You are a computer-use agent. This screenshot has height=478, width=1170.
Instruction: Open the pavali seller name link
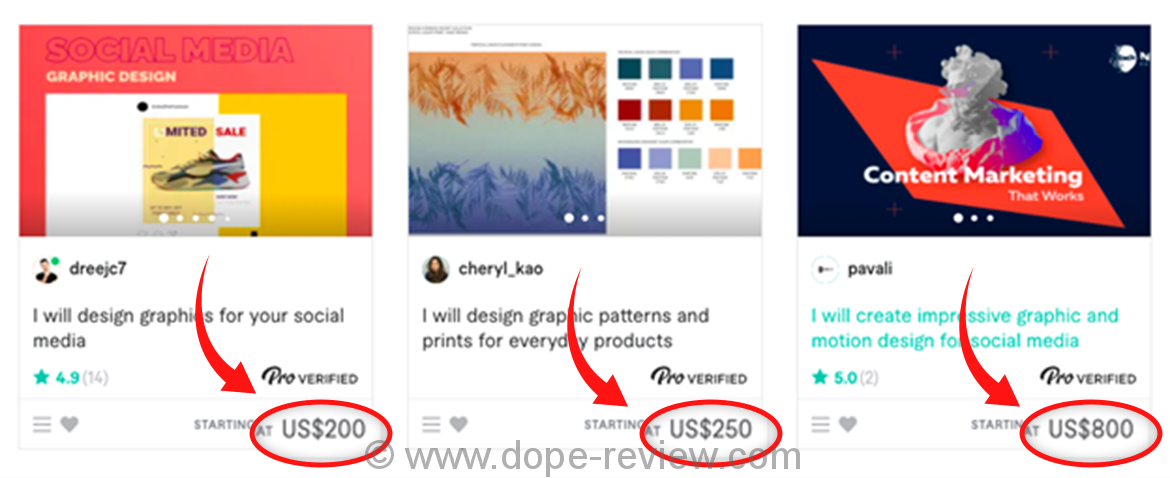[869, 269]
